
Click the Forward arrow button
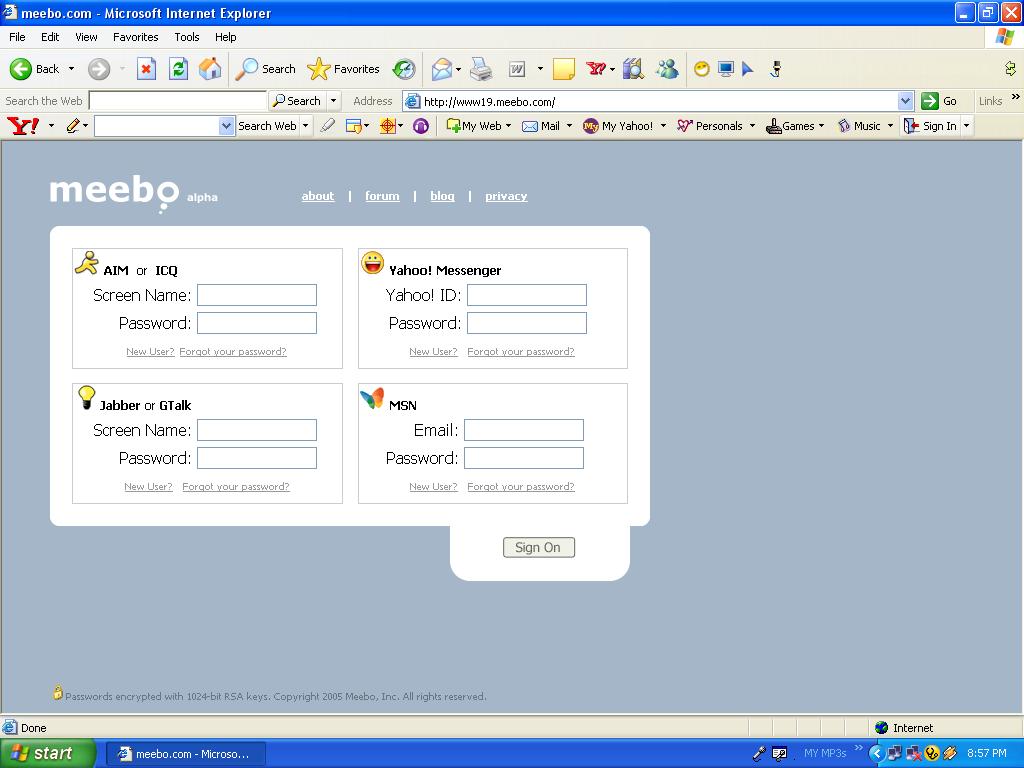coord(99,69)
